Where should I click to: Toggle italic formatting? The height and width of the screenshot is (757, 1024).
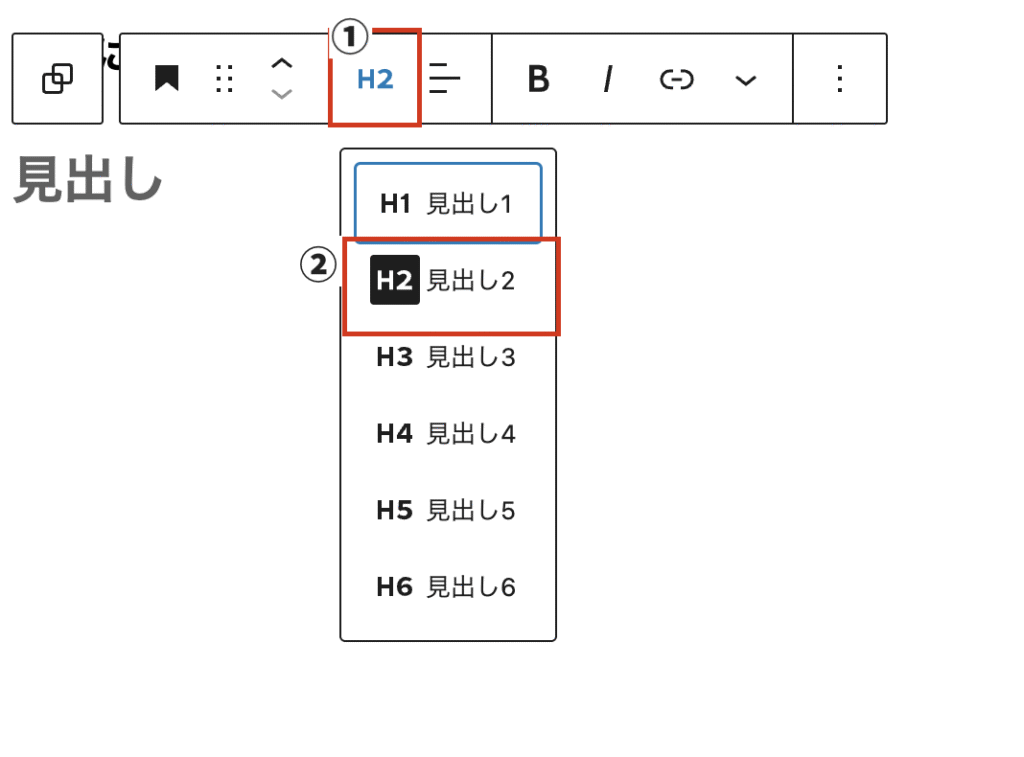607,79
